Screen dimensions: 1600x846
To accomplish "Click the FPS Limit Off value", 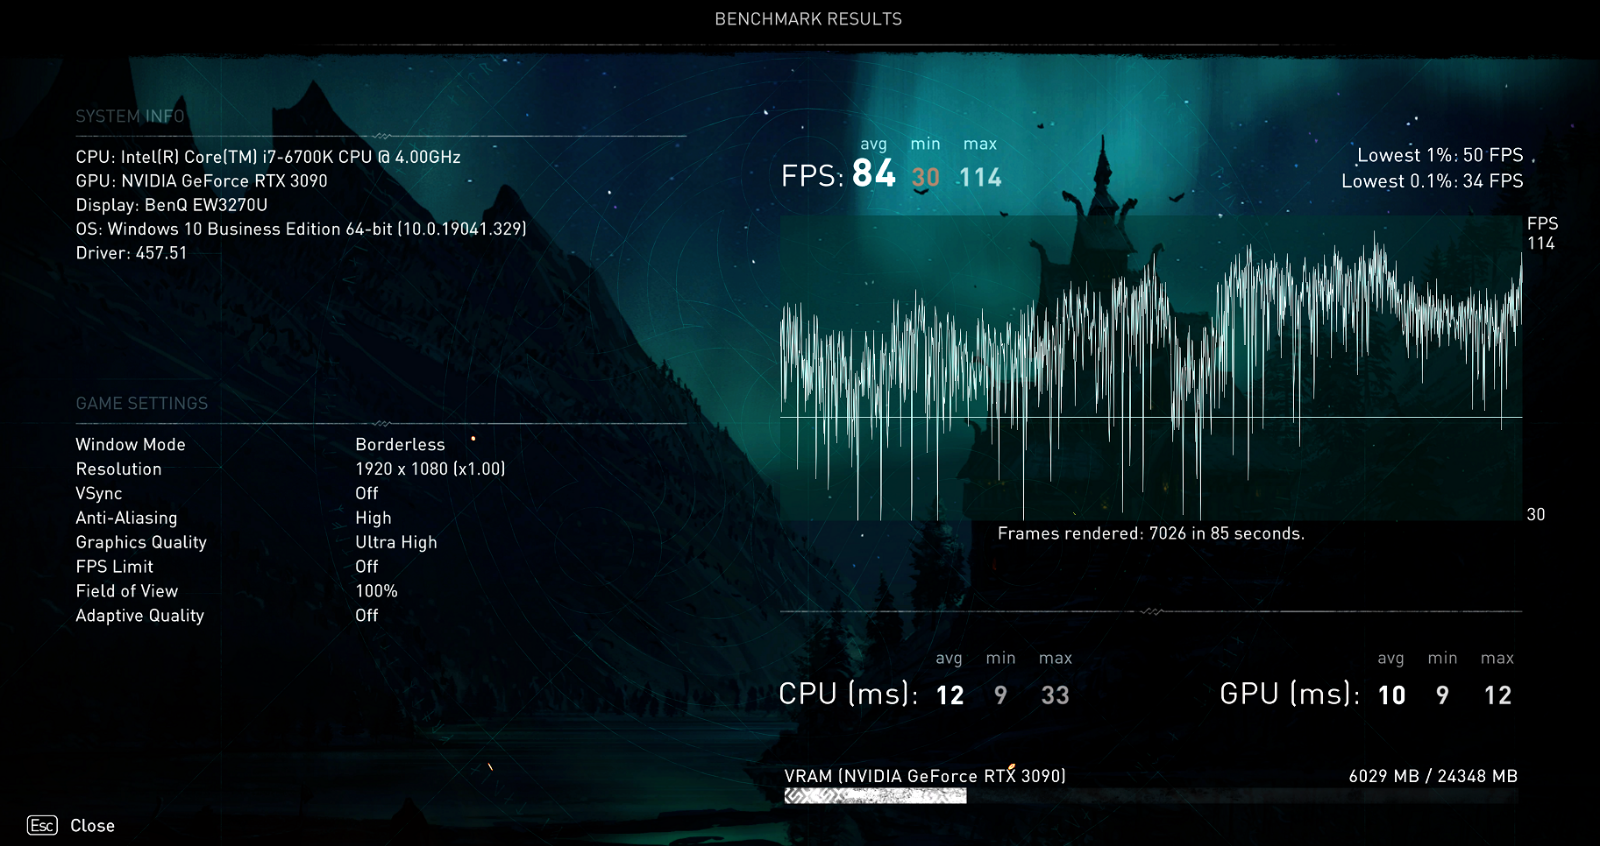I will 367,566.
